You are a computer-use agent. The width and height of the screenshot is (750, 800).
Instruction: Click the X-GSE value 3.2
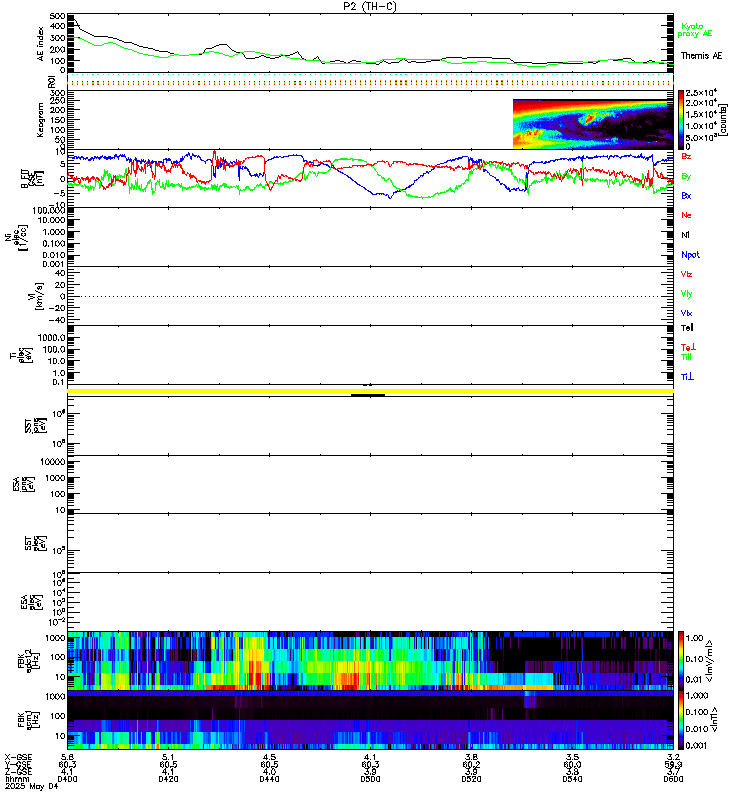673,757
